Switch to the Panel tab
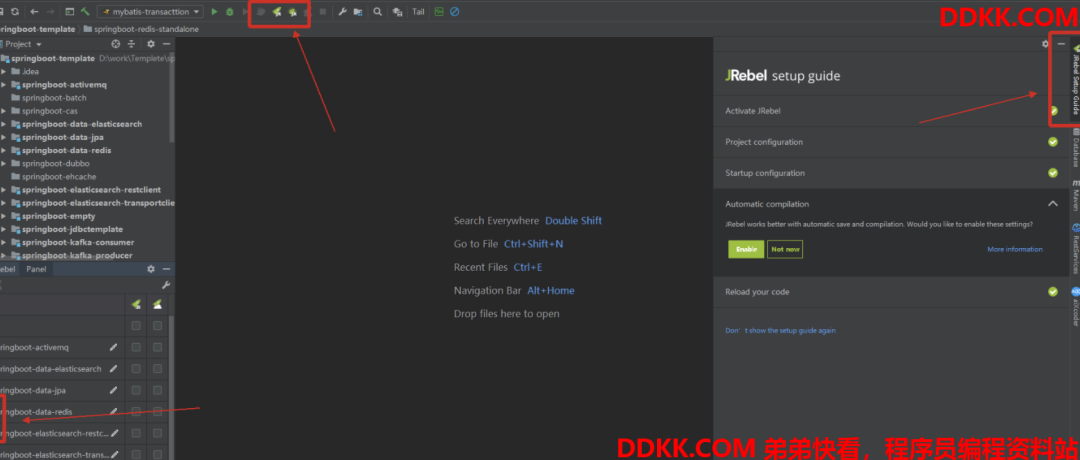 click(37, 269)
